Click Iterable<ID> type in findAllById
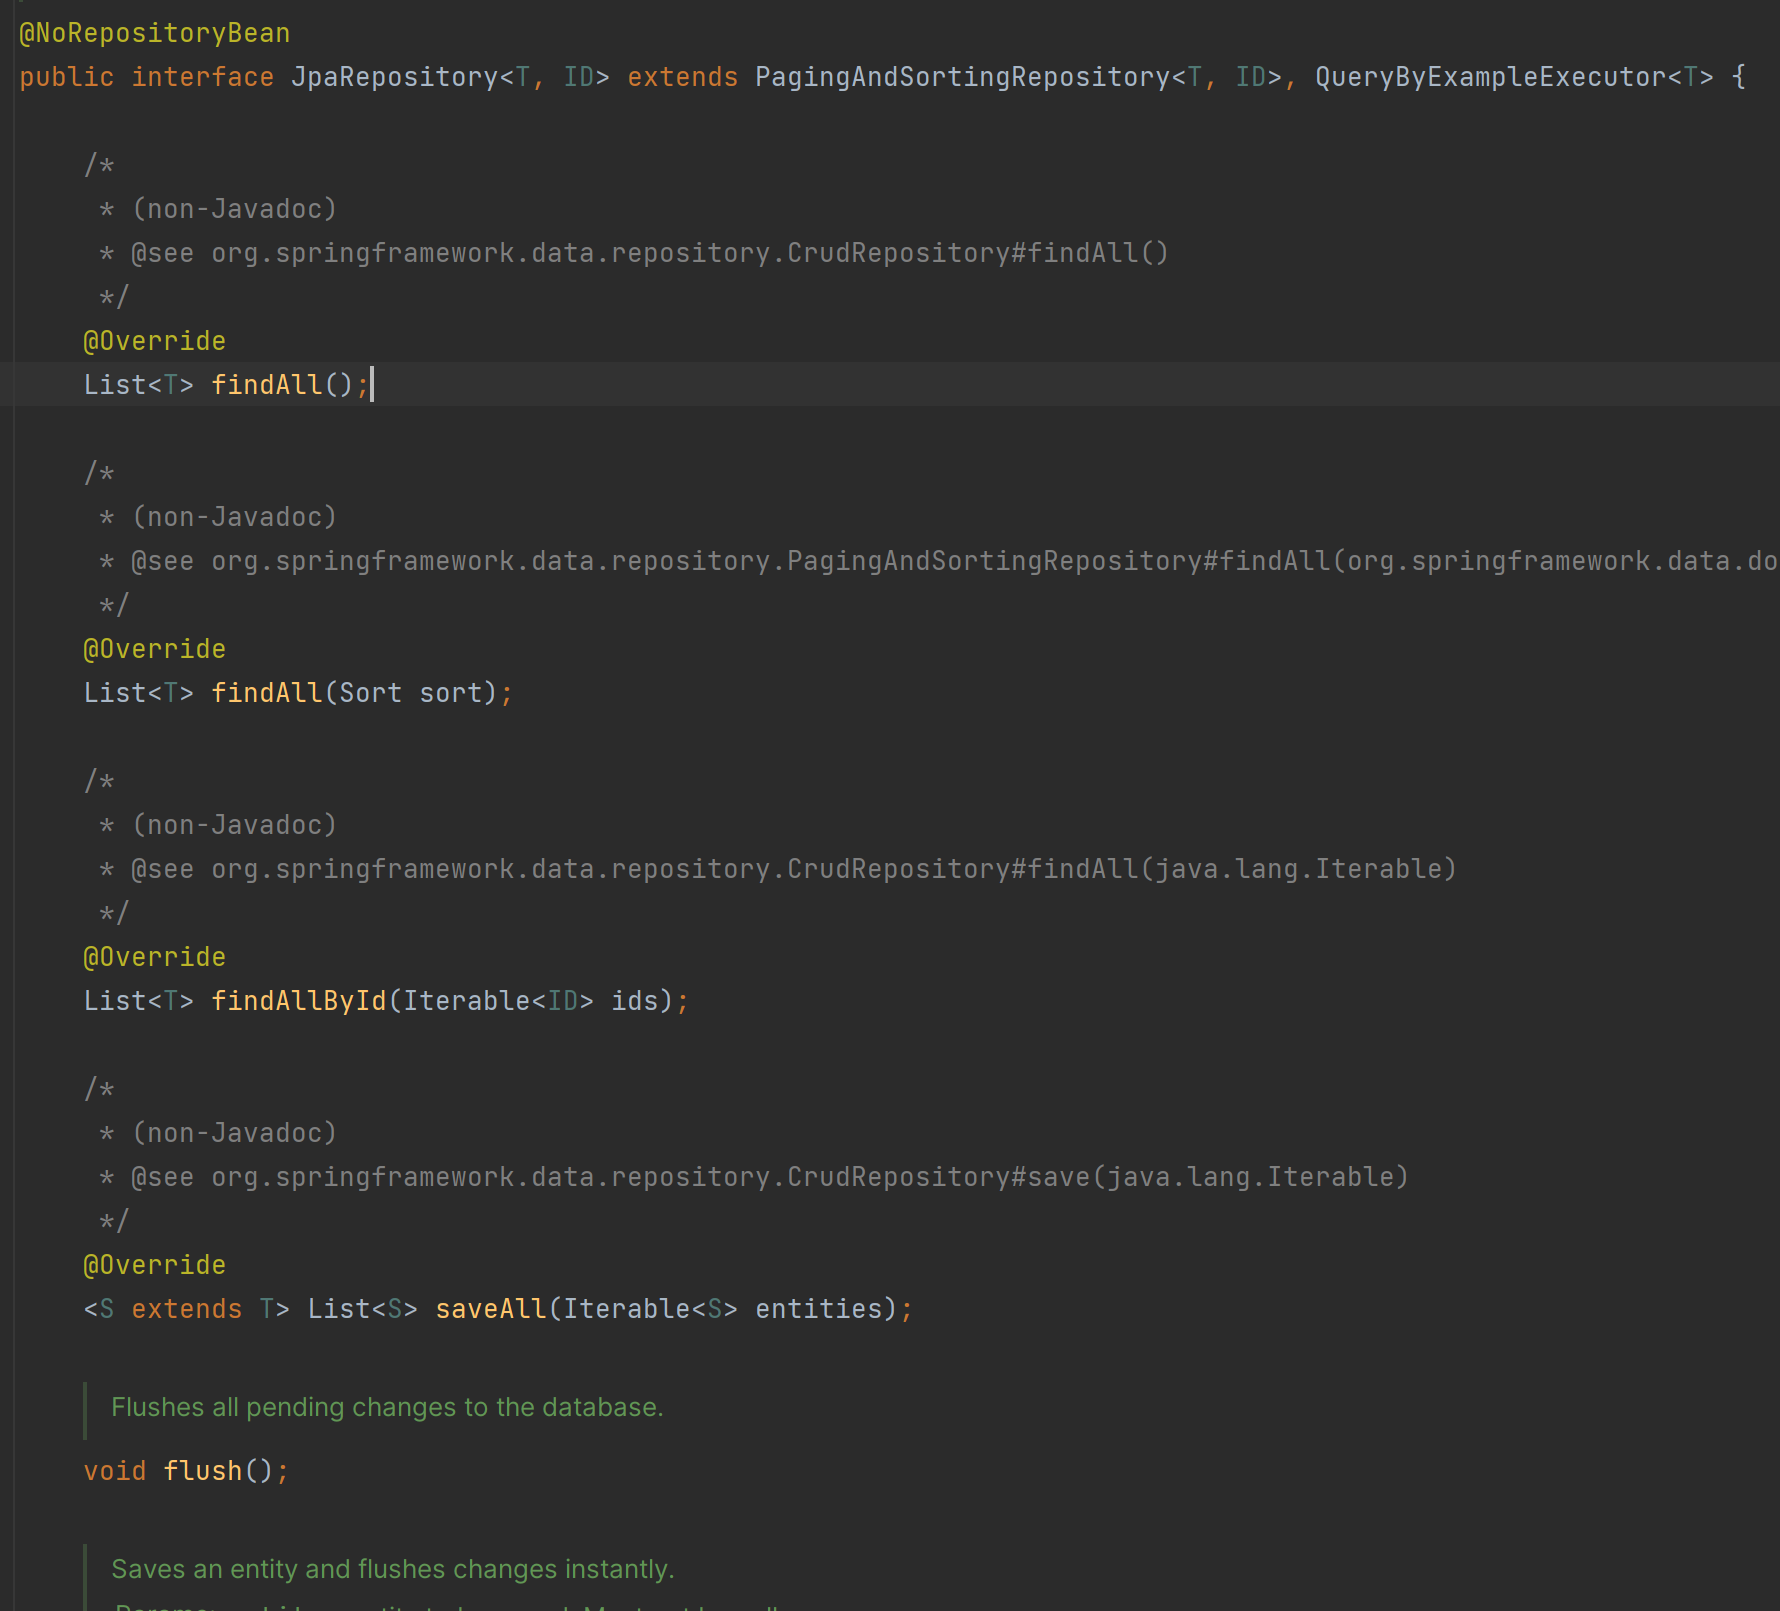Viewport: 1780px width, 1611px height. click(499, 1001)
